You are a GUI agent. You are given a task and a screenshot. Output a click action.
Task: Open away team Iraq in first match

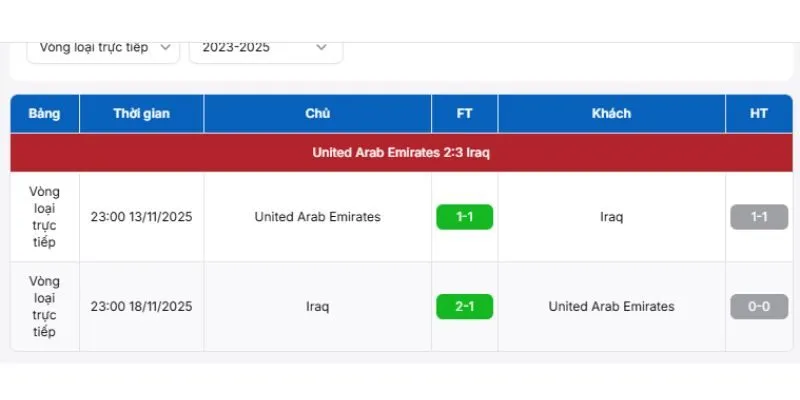611,217
